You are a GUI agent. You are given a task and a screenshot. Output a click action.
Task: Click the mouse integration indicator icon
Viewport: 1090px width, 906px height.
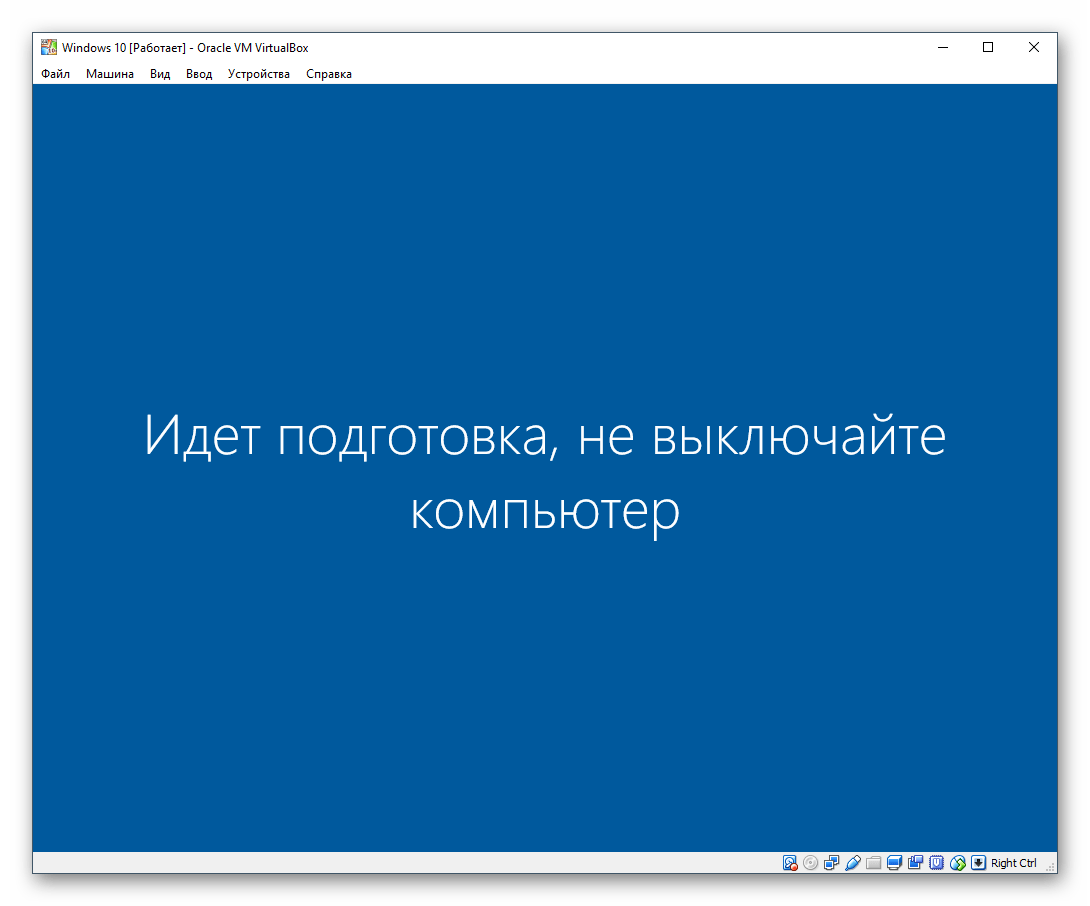click(958, 863)
